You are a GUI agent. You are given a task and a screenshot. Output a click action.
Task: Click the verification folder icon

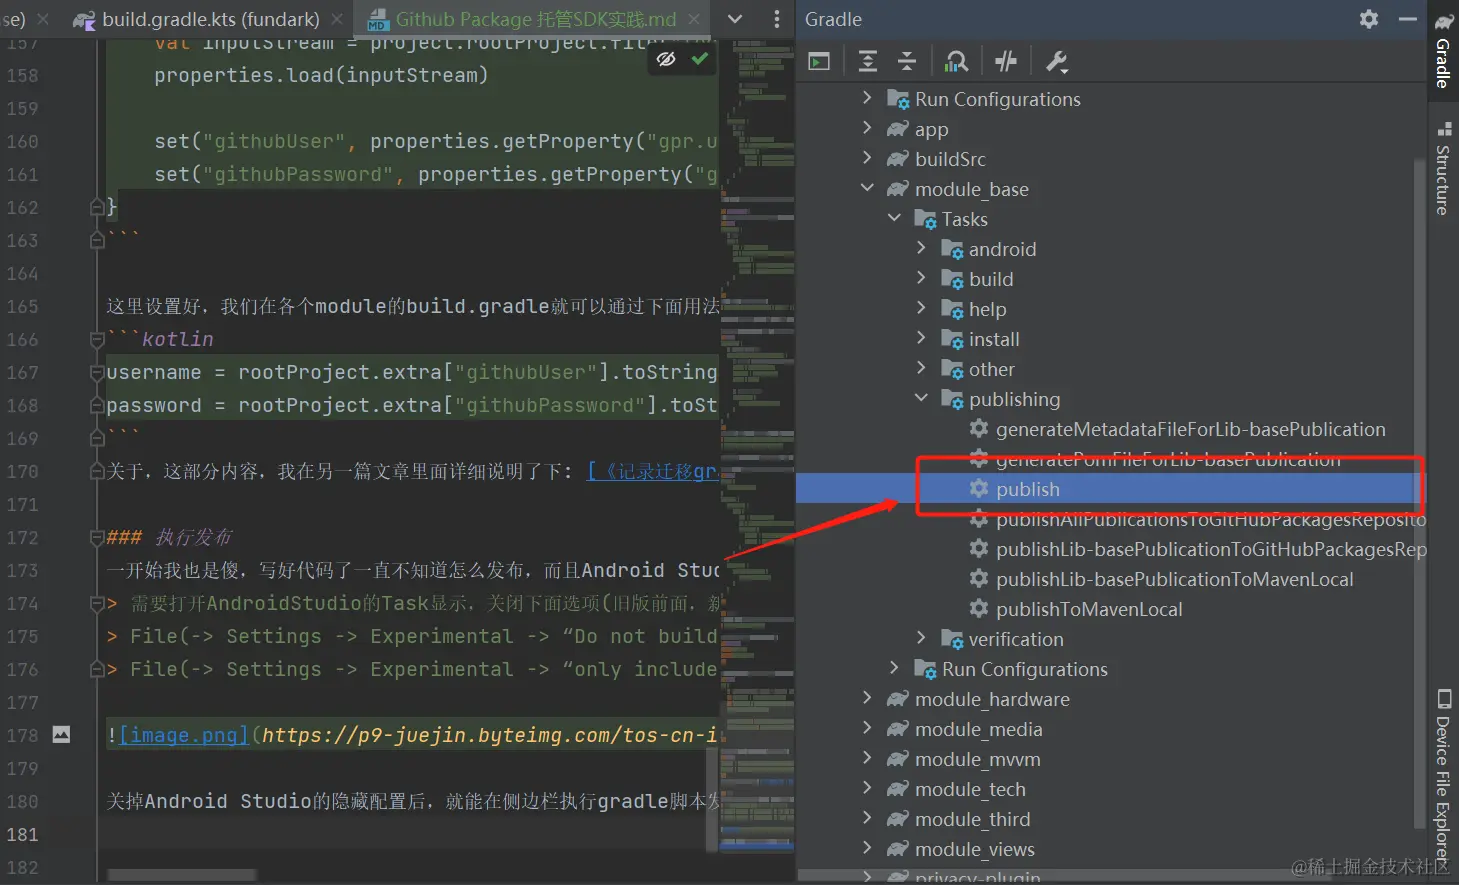(x=953, y=639)
